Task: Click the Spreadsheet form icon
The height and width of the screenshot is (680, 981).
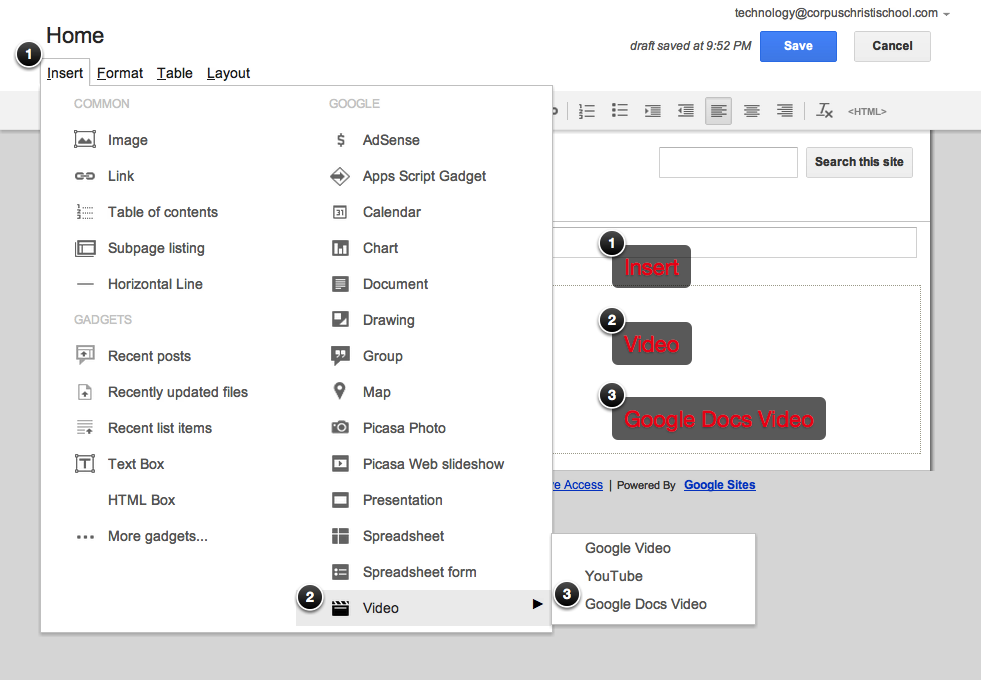Action: [340, 572]
